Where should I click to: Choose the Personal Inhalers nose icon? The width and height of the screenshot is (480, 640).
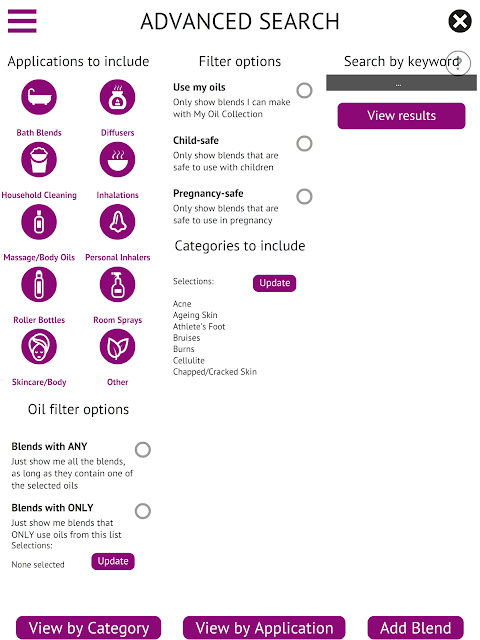118,222
